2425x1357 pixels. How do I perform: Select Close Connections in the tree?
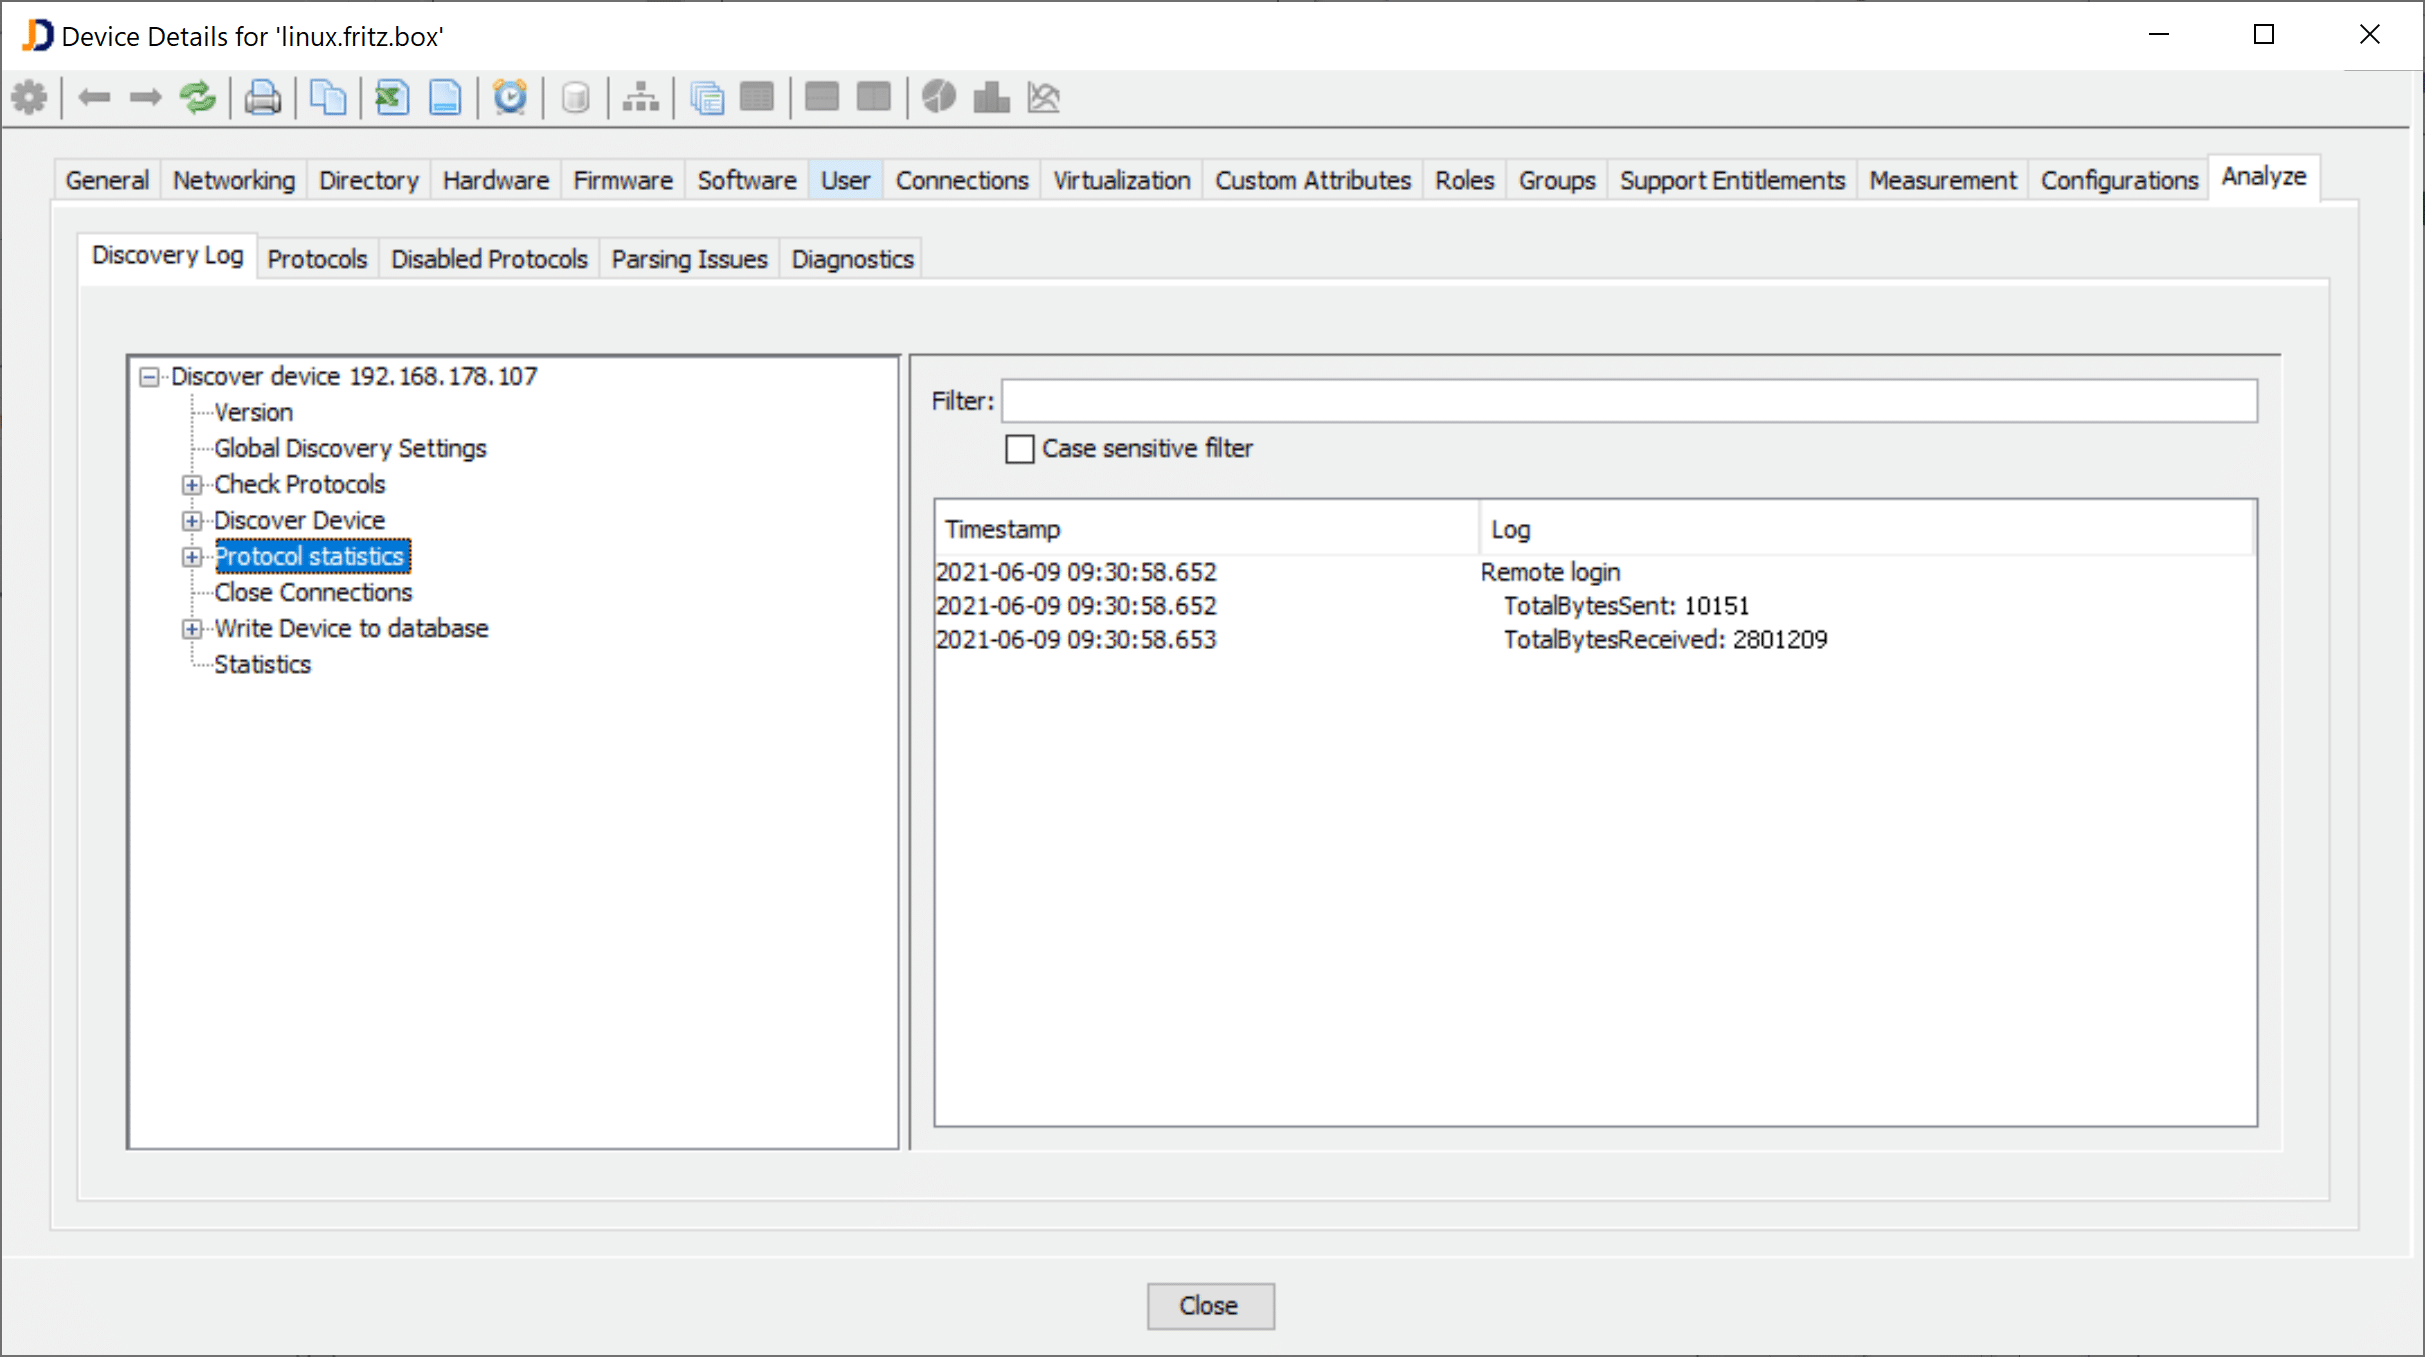[x=313, y=592]
